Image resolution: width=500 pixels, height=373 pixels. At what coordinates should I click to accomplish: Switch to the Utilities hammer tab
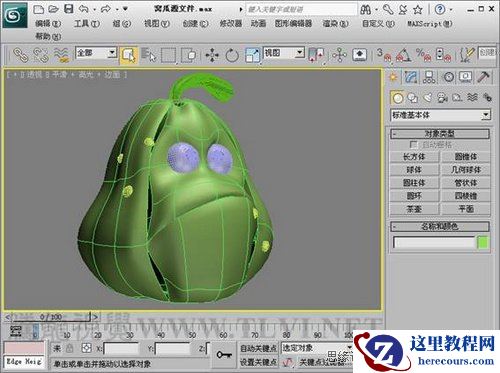483,77
